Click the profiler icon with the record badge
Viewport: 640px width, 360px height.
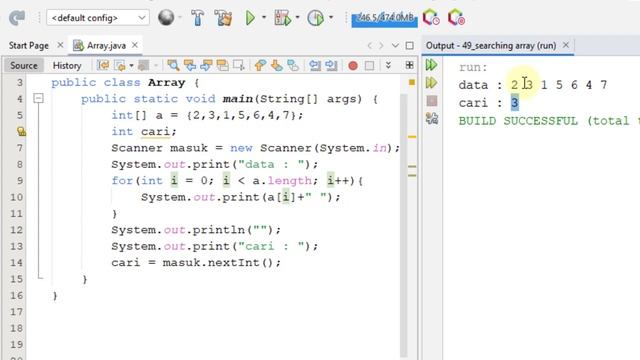point(456,18)
